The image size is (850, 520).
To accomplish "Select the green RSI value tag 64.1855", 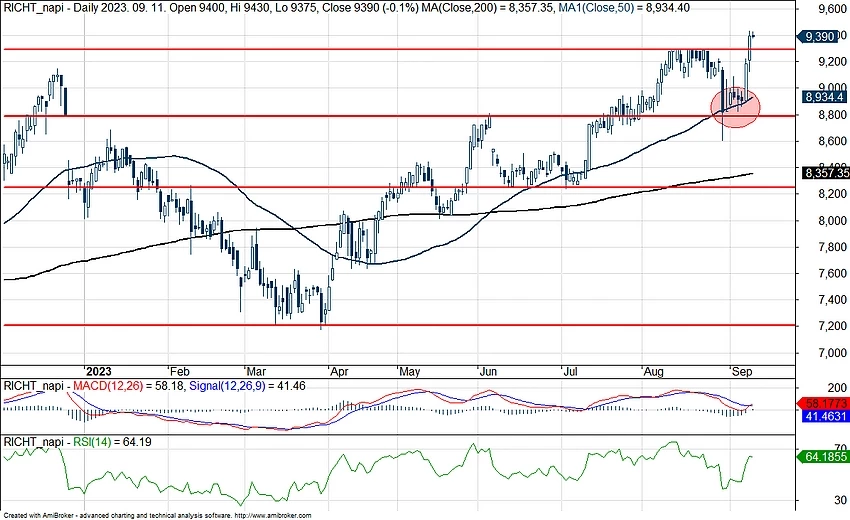I will [x=825, y=457].
